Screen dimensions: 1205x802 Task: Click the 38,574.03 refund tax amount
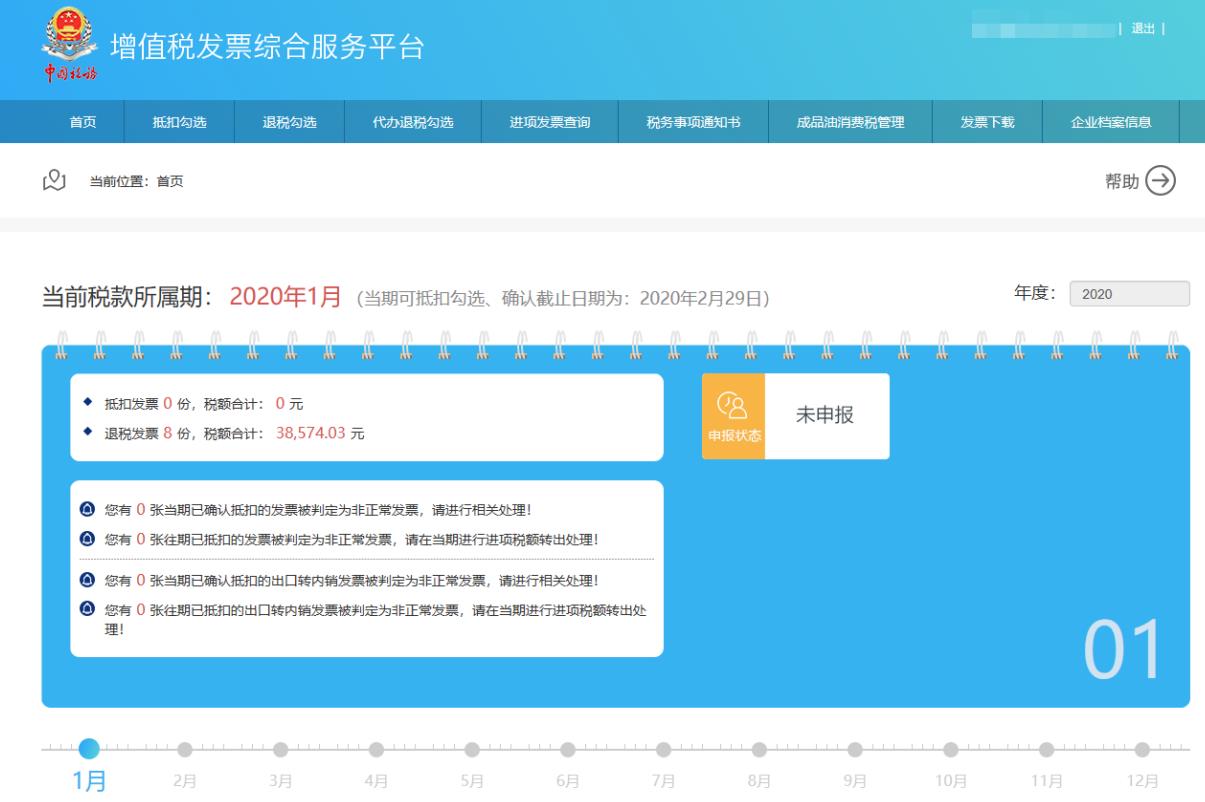[310, 434]
